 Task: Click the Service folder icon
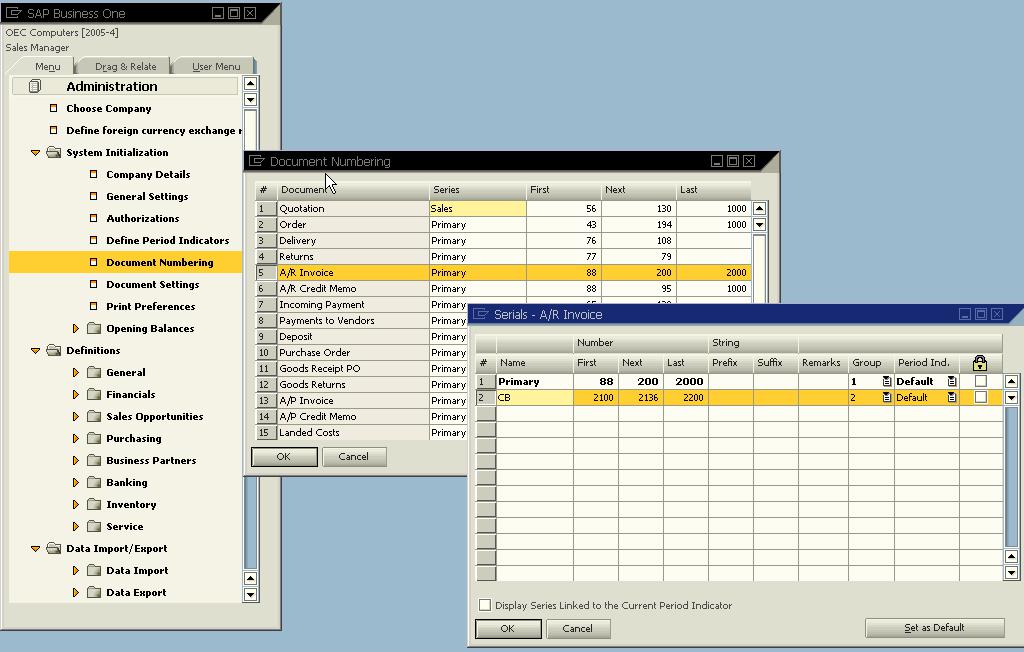coord(94,526)
